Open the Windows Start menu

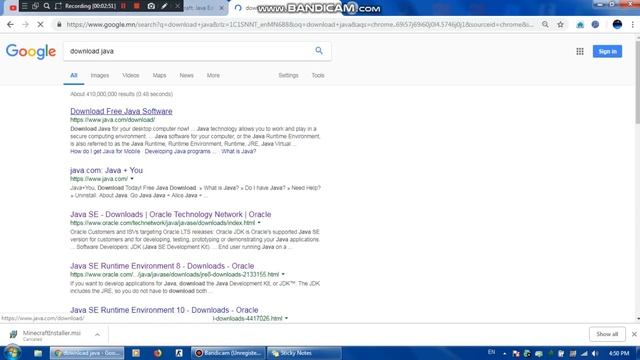click(x=12, y=353)
